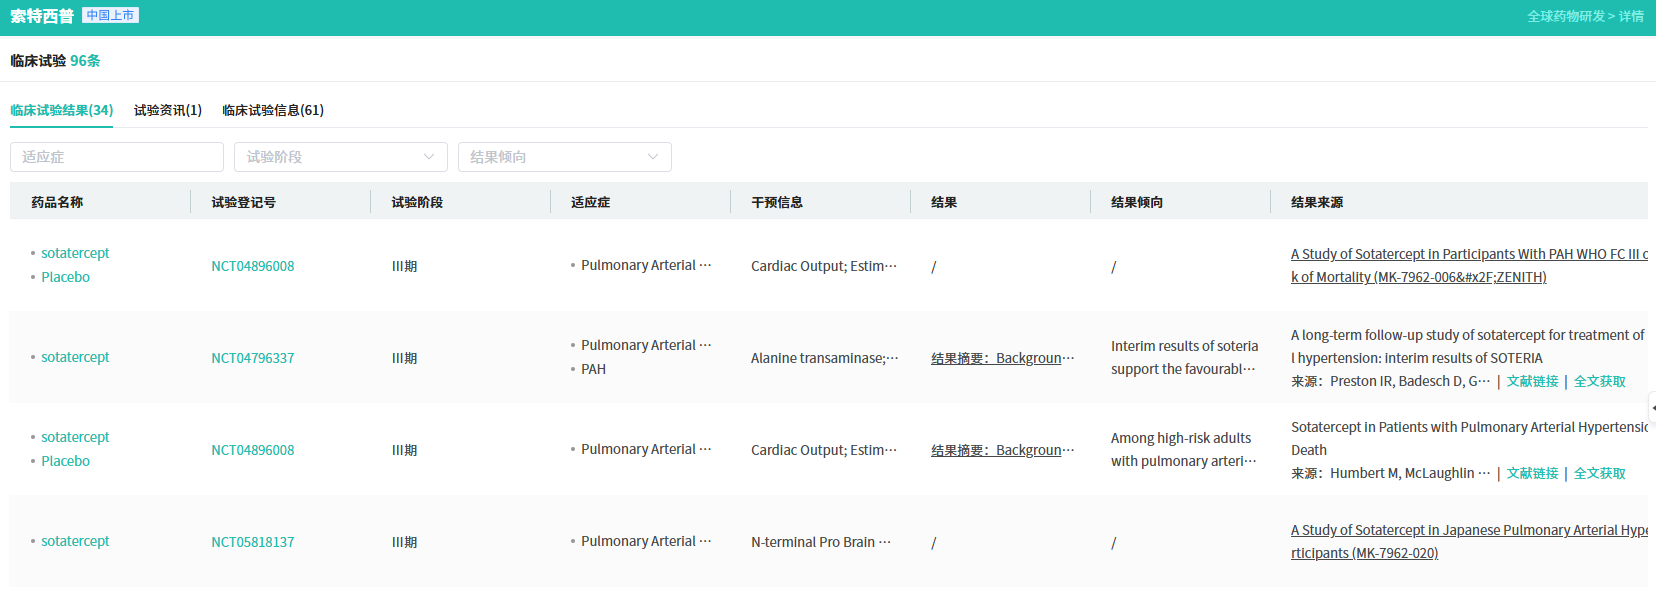Viewport: 1656px width, 594px height.
Task: Click sotatercept in the last table row
Action: [x=75, y=541]
